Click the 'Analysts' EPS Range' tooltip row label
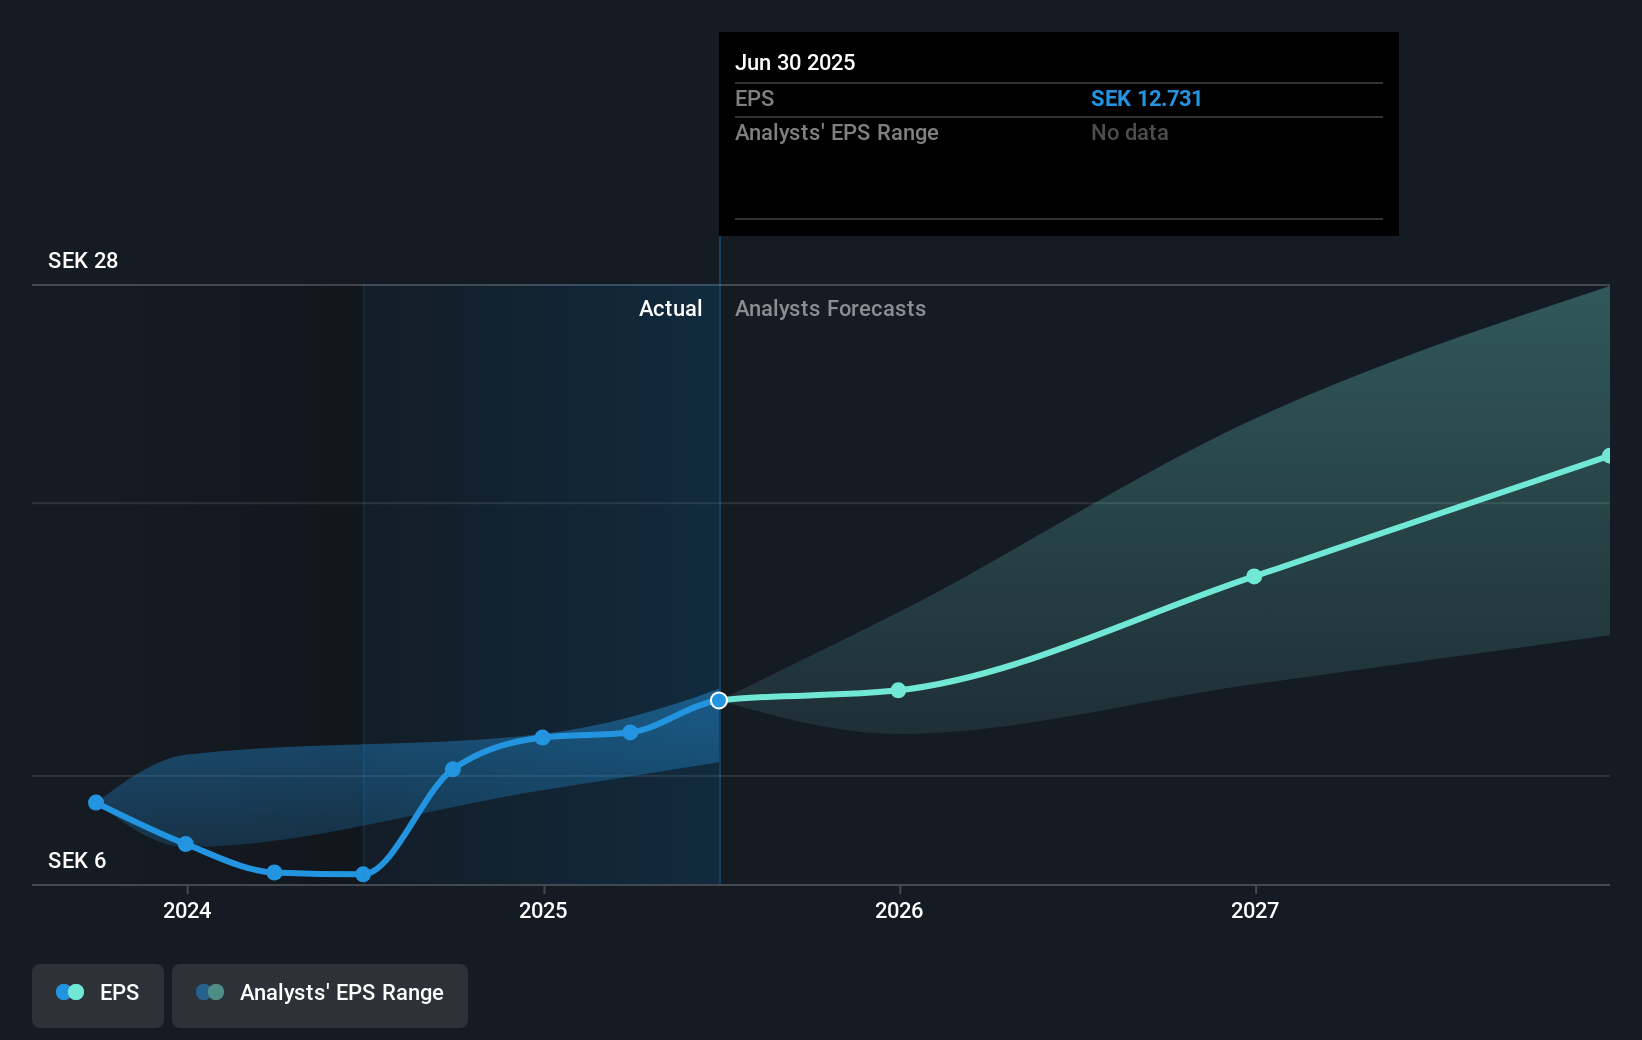Image resolution: width=1642 pixels, height=1040 pixels. [837, 132]
